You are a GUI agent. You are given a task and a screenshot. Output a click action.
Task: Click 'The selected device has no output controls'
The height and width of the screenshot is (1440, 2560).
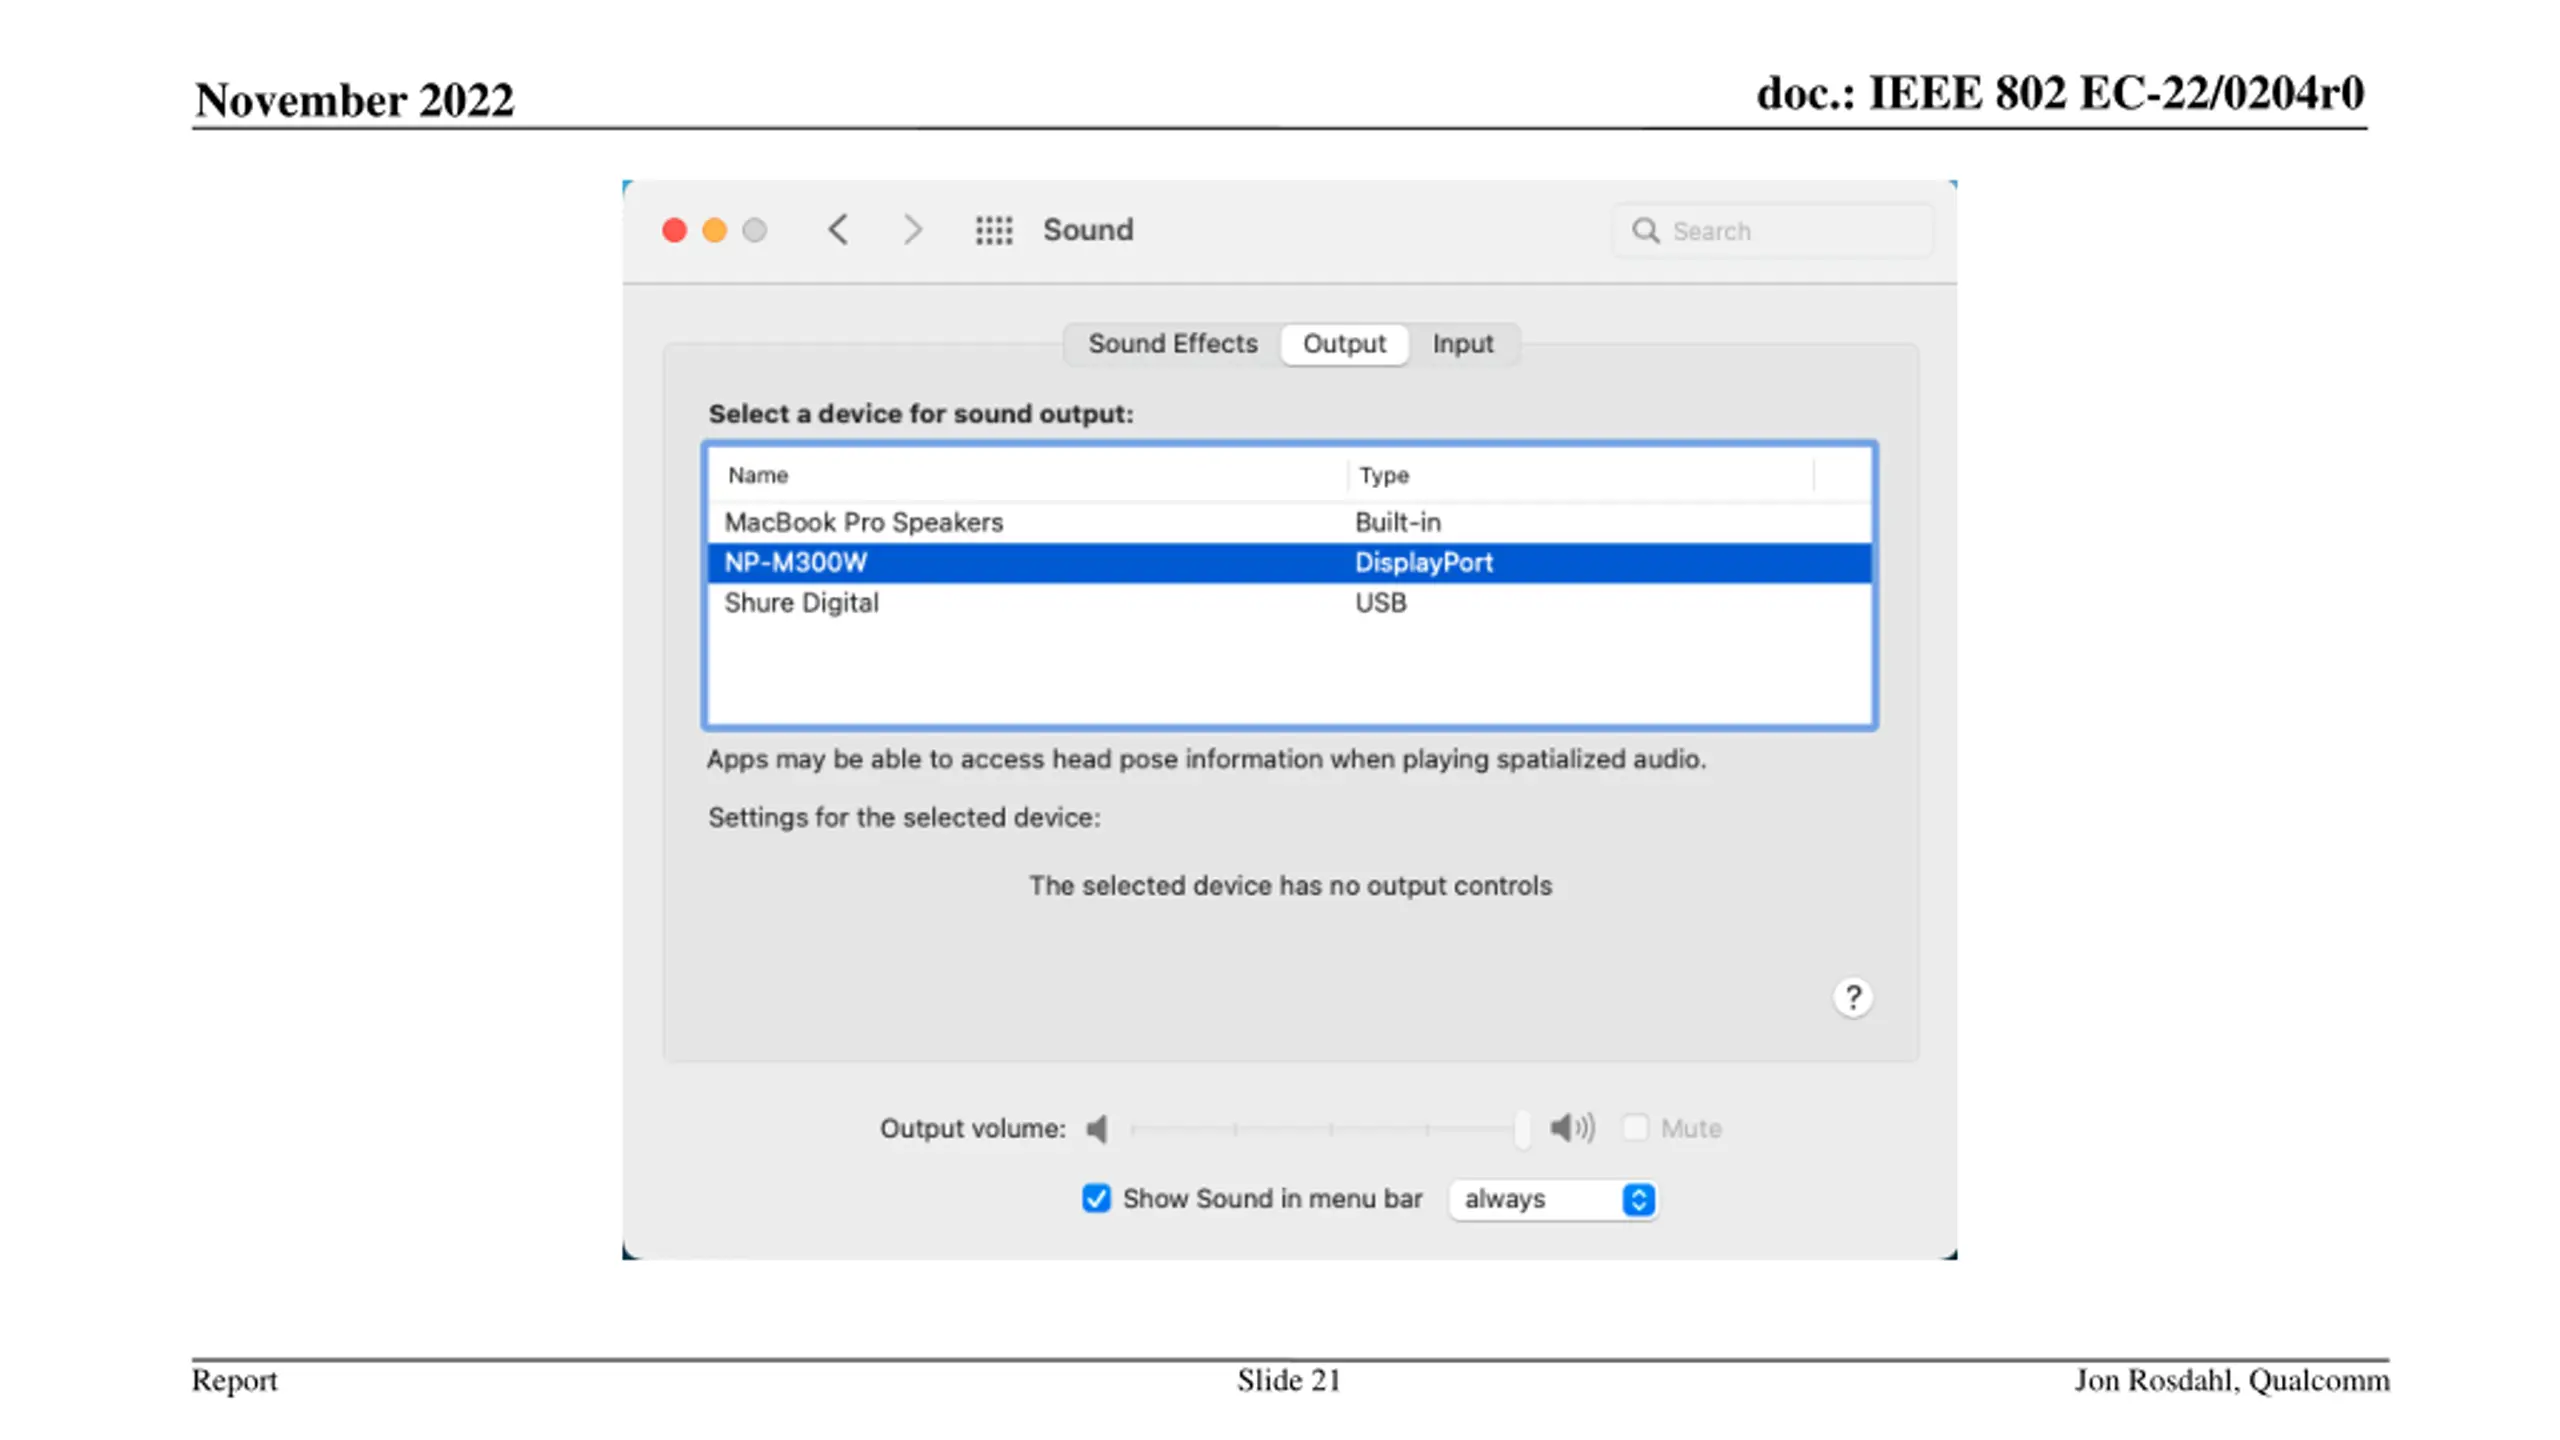pyautogui.click(x=1290, y=886)
